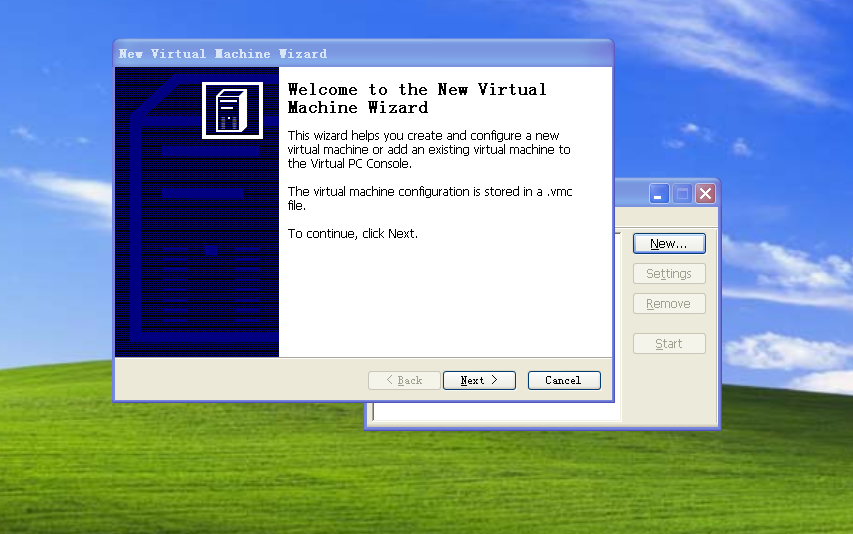Click the New Virtual Machine Wizard title bar
853x534 pixels.
pyautogui.click(x=363, y=54)
